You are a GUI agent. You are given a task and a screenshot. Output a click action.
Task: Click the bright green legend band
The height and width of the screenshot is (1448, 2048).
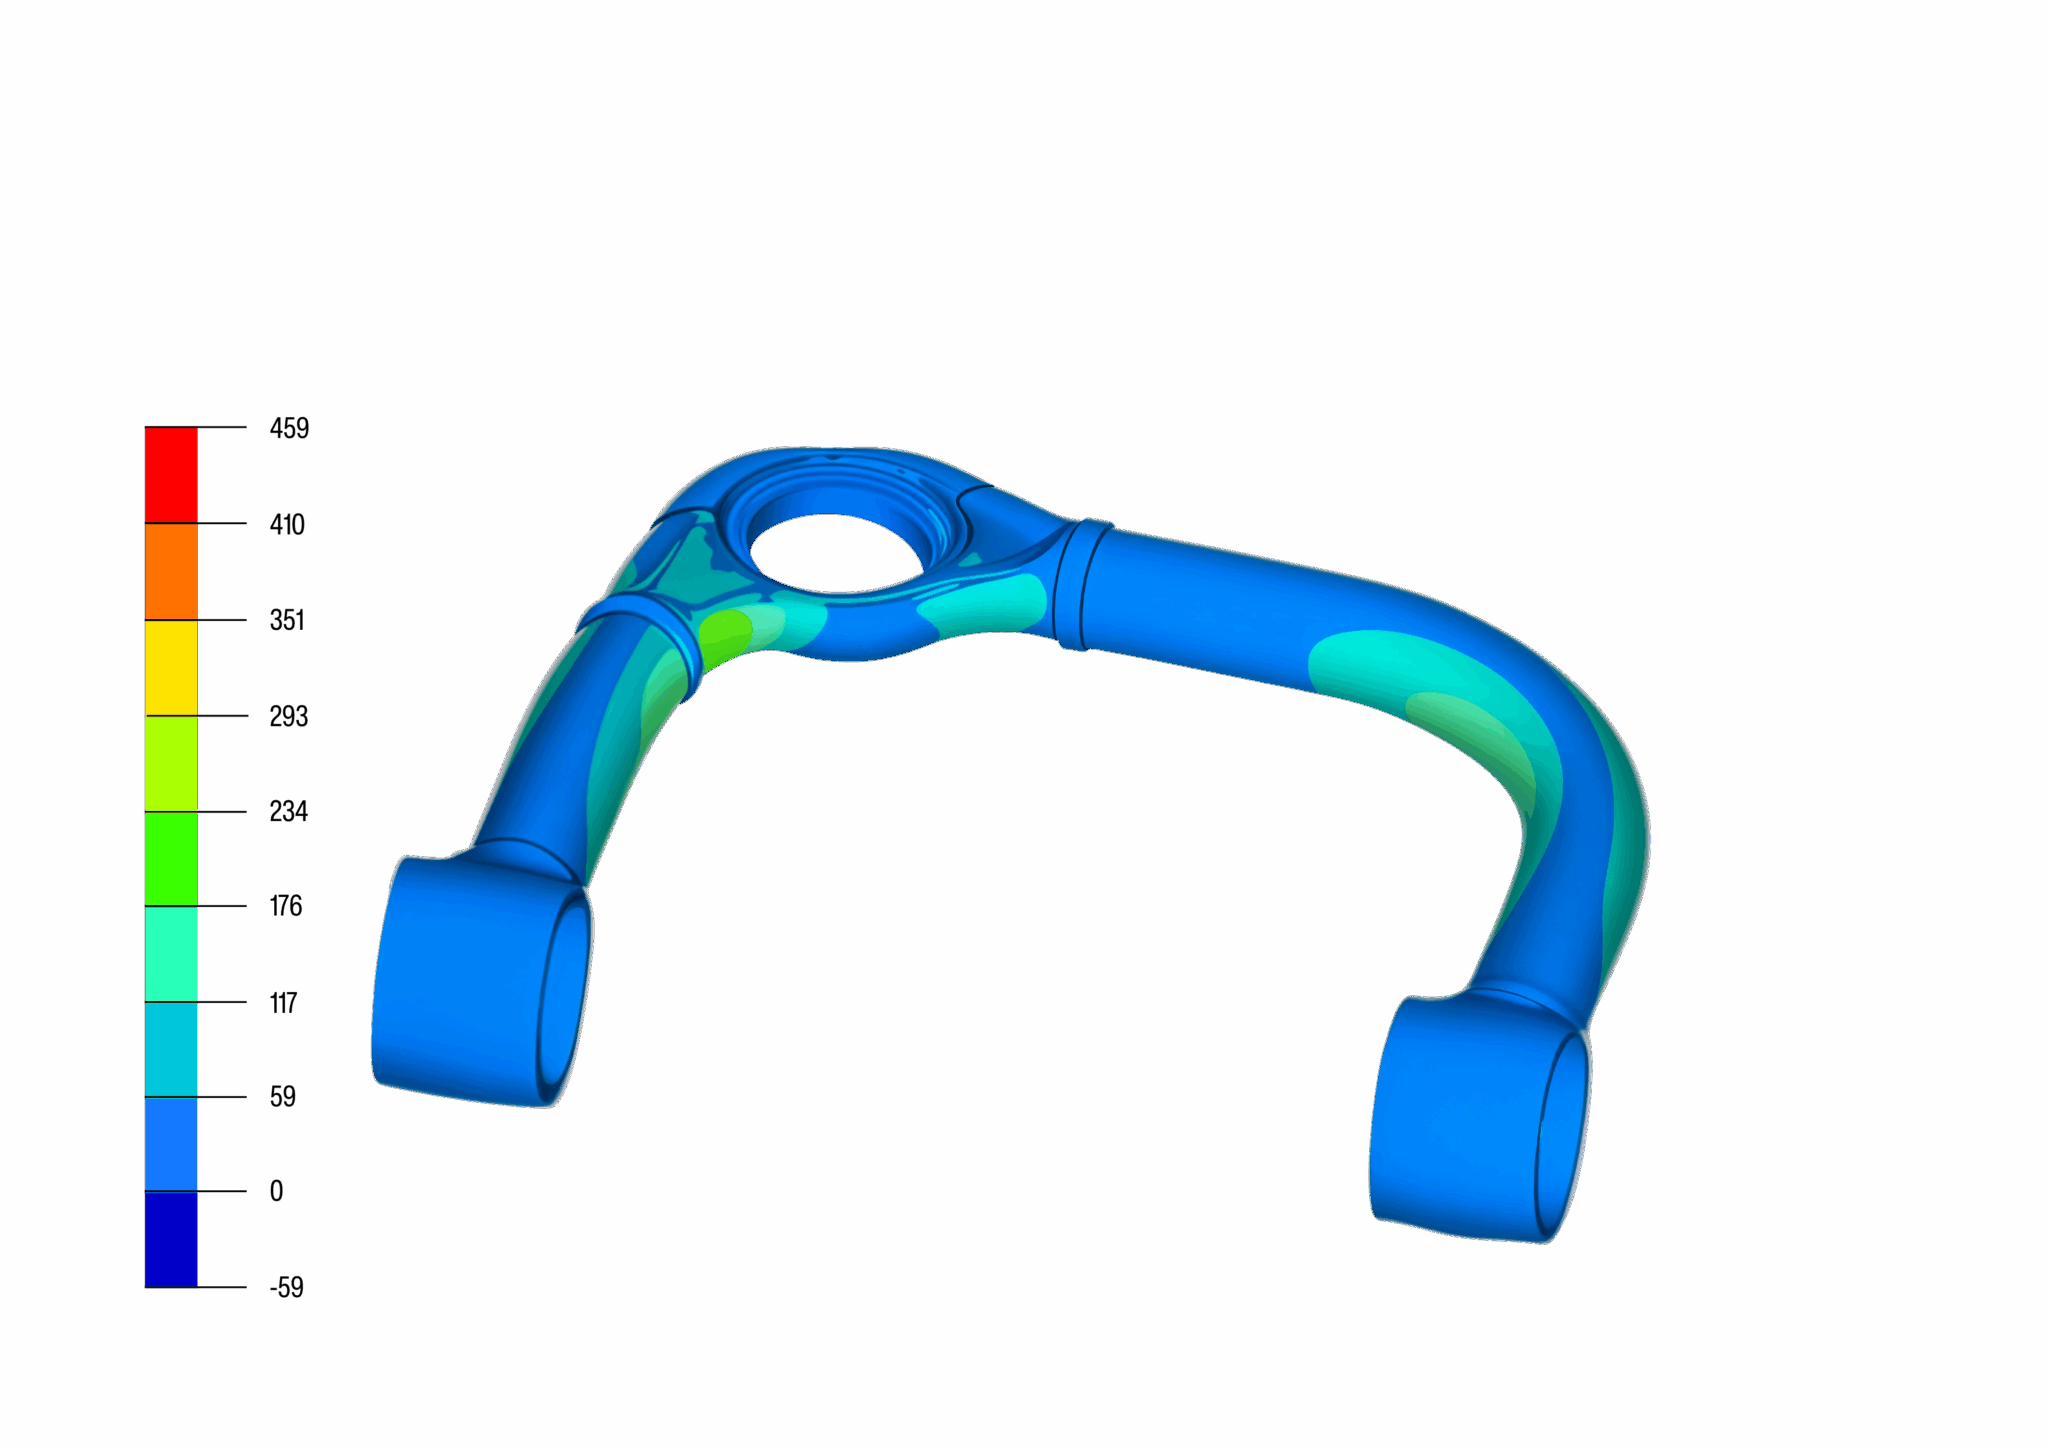pyautogui.click(x=171, y=858)
